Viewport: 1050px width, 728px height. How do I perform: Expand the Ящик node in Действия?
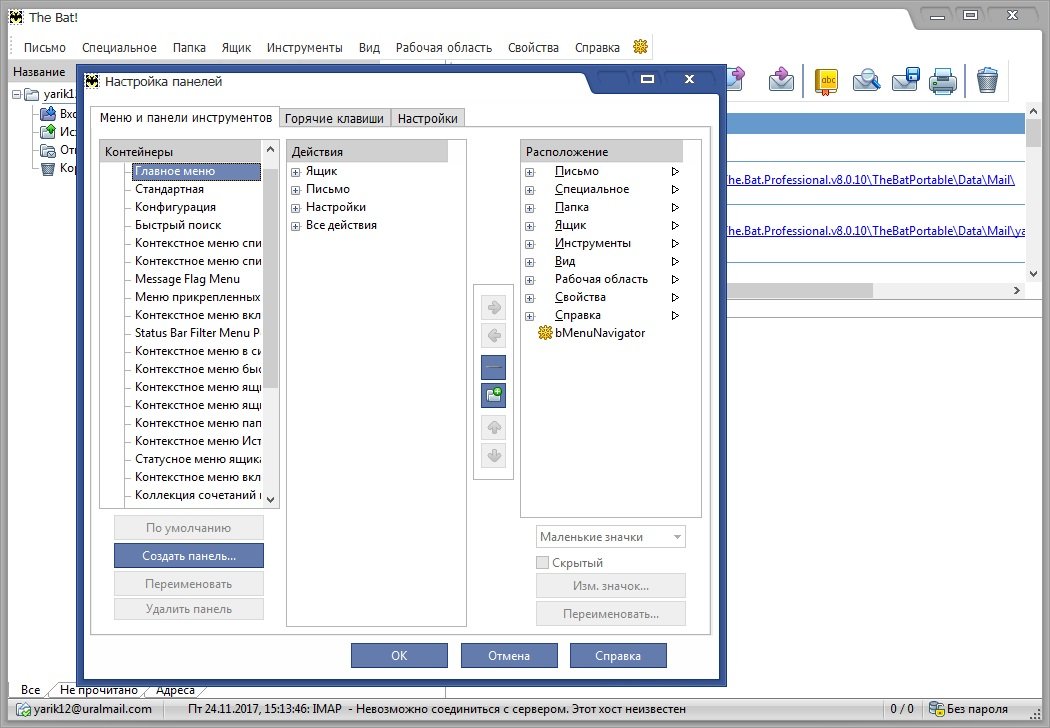pos(296,172)
